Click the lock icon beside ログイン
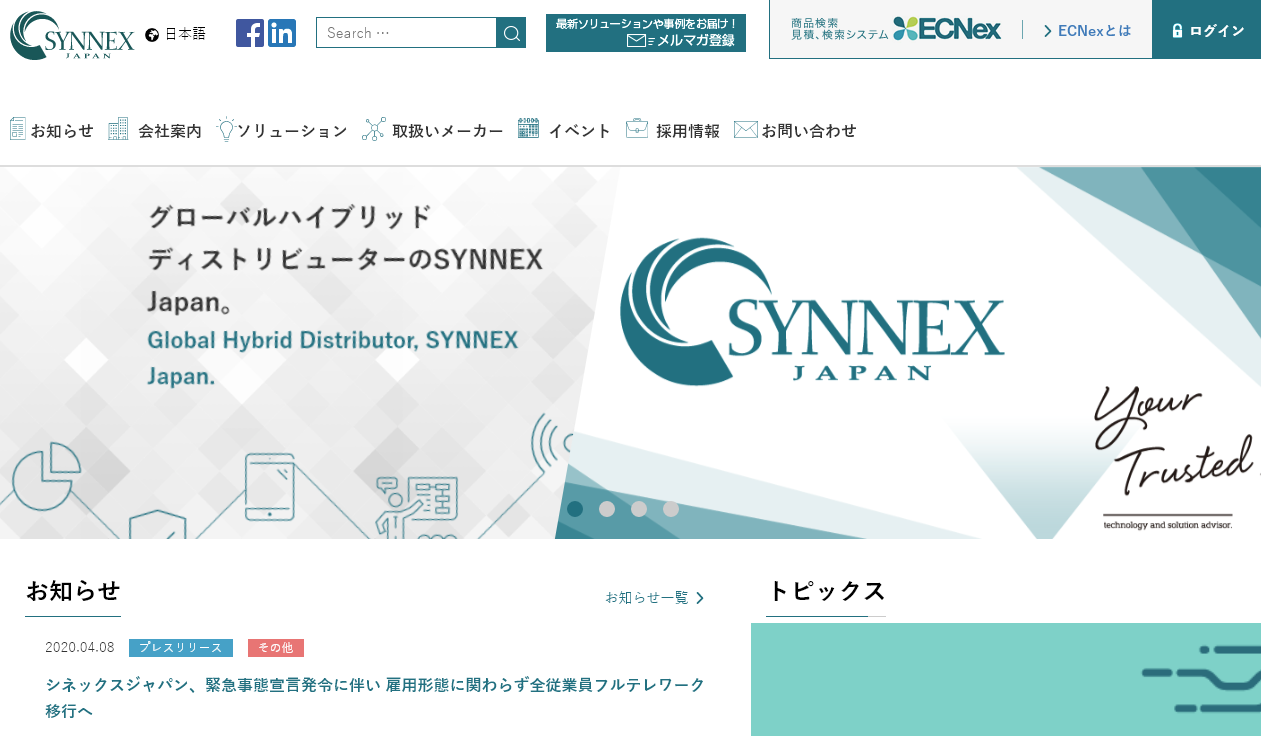Screen dimensions: 1261x736 [1178, 30]
